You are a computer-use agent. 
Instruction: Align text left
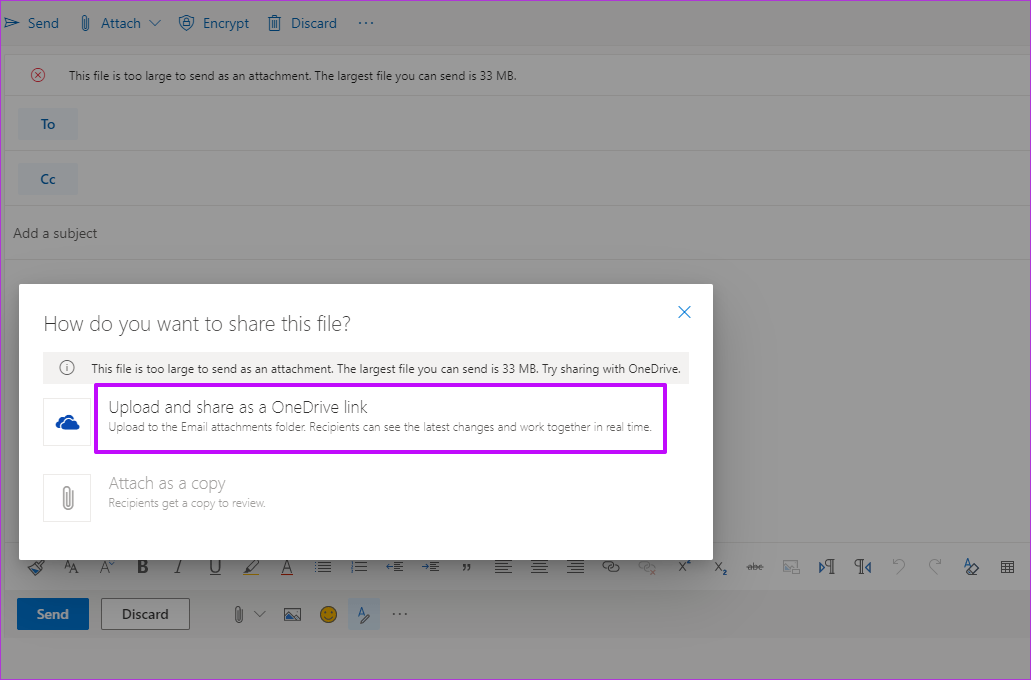503,567
